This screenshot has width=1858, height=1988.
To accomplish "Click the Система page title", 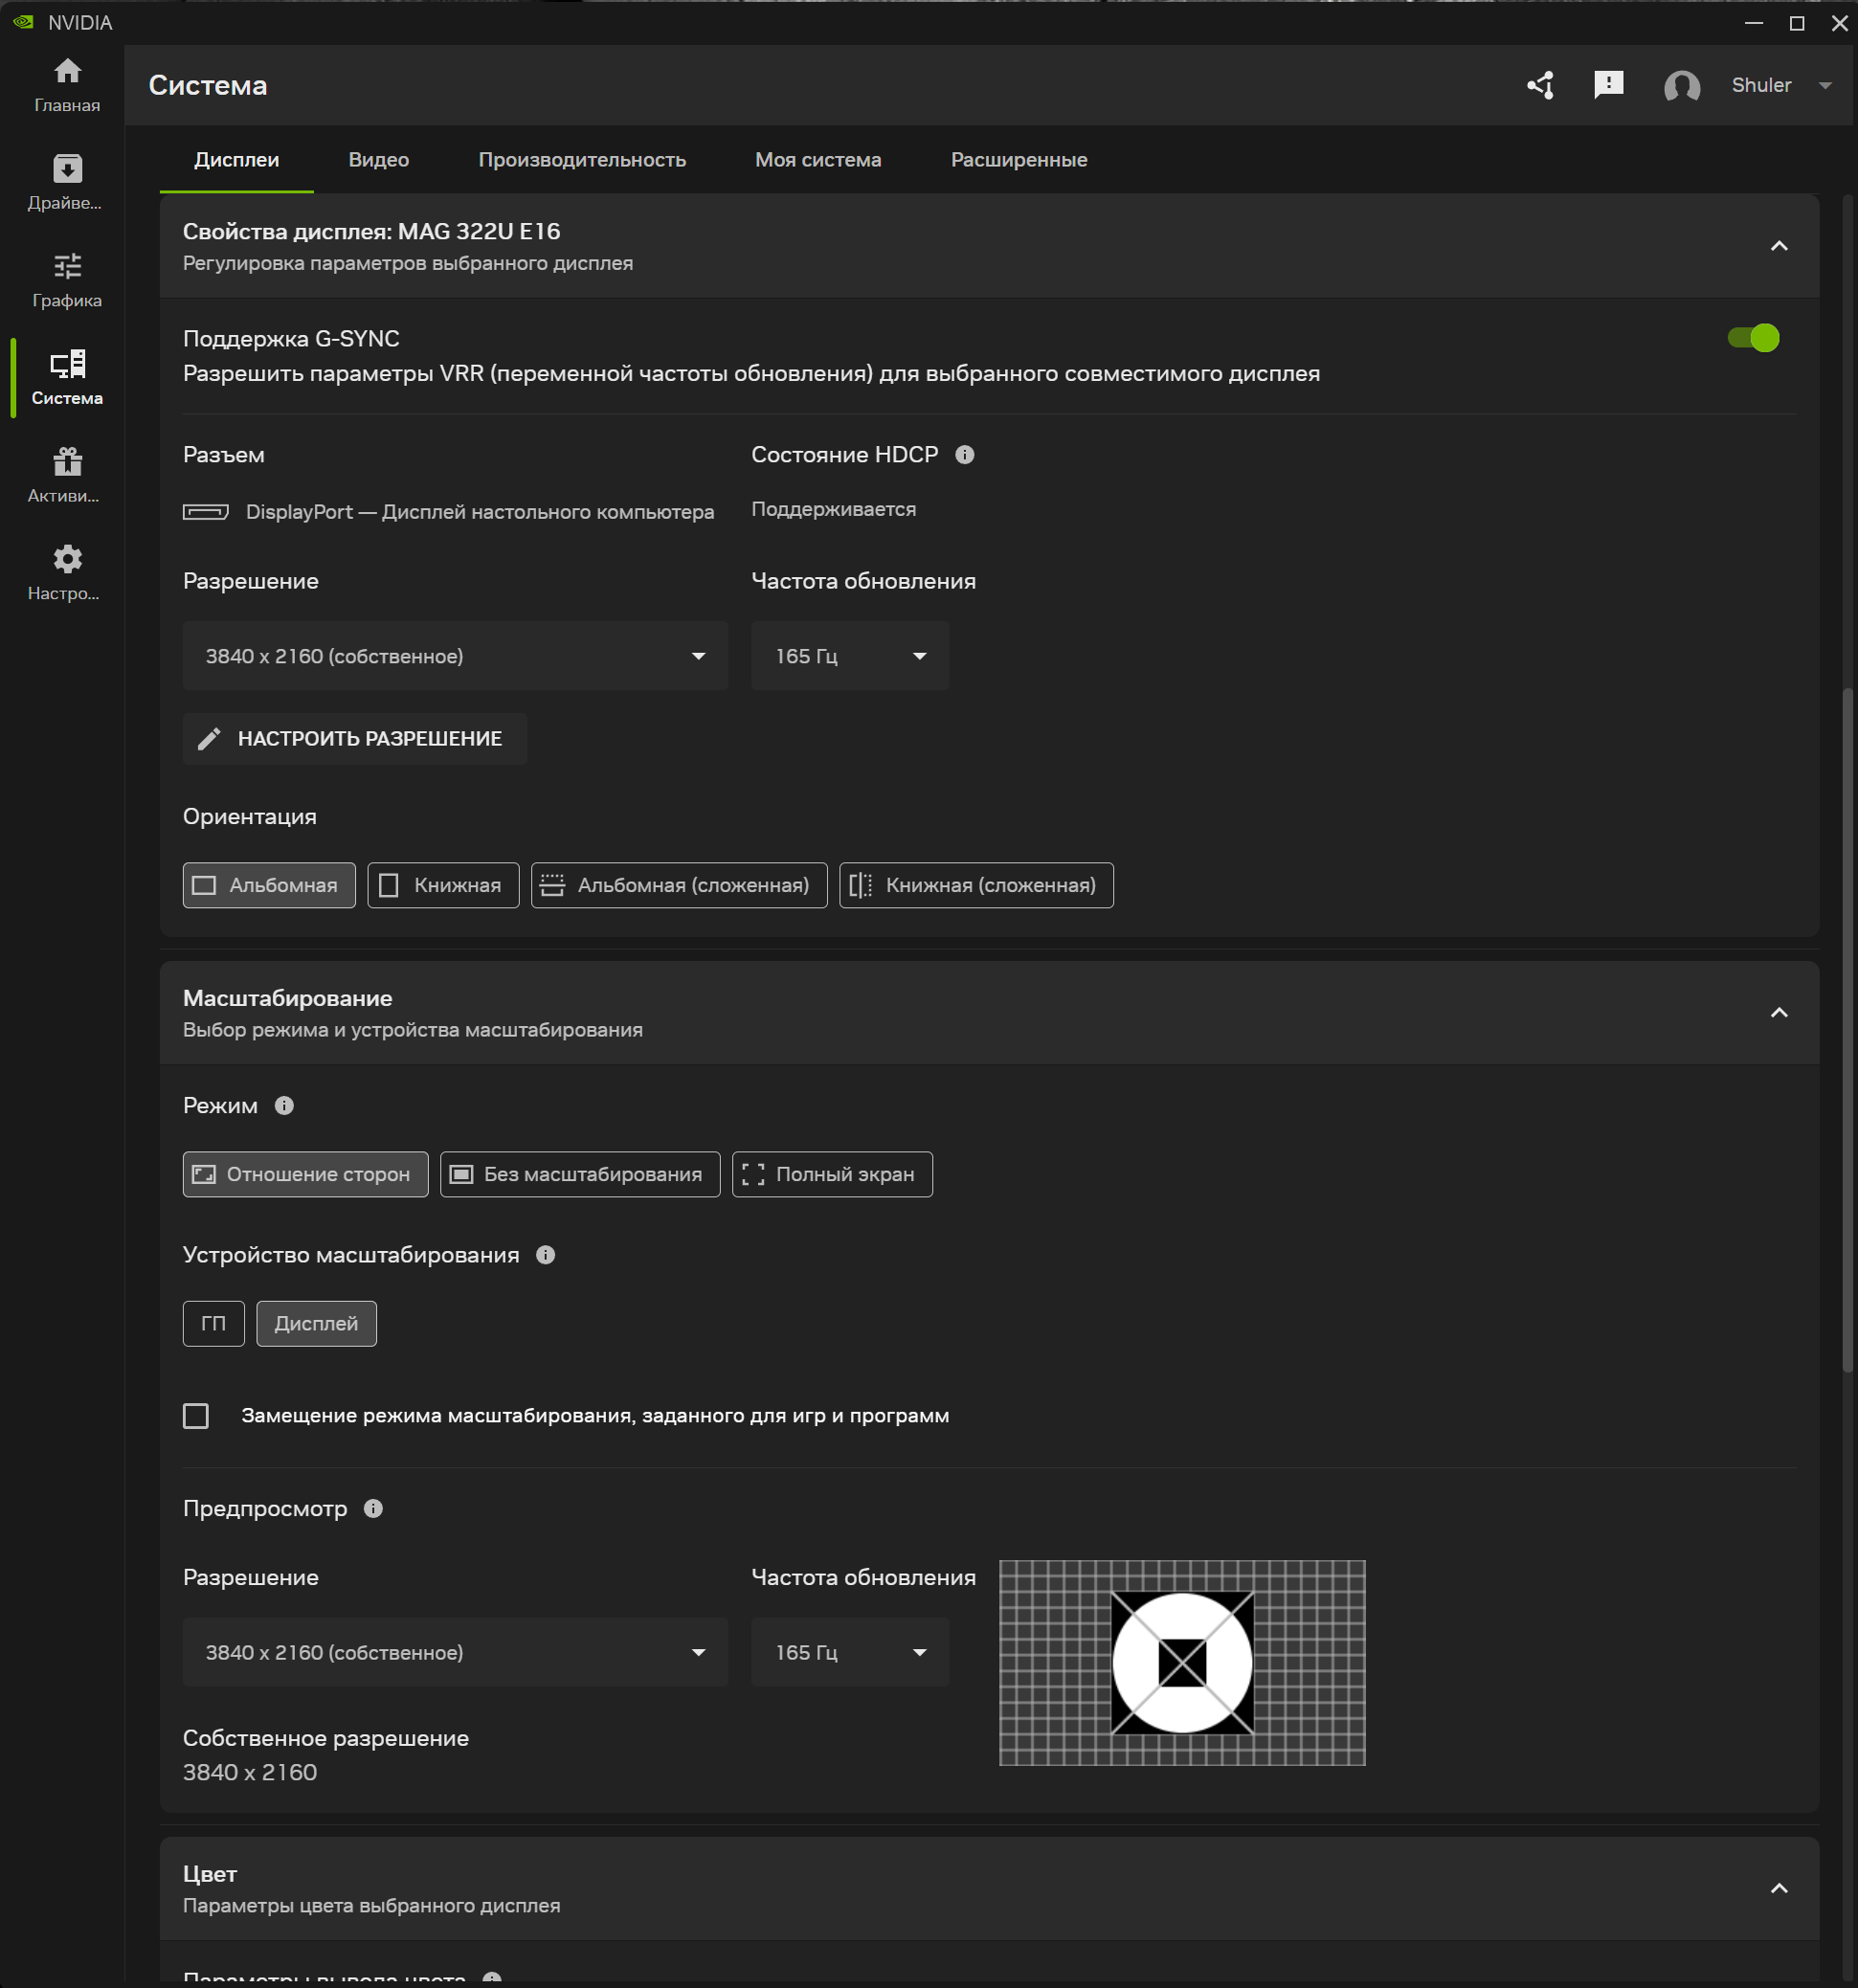I will pyautogui.click(x=208, y=86).
